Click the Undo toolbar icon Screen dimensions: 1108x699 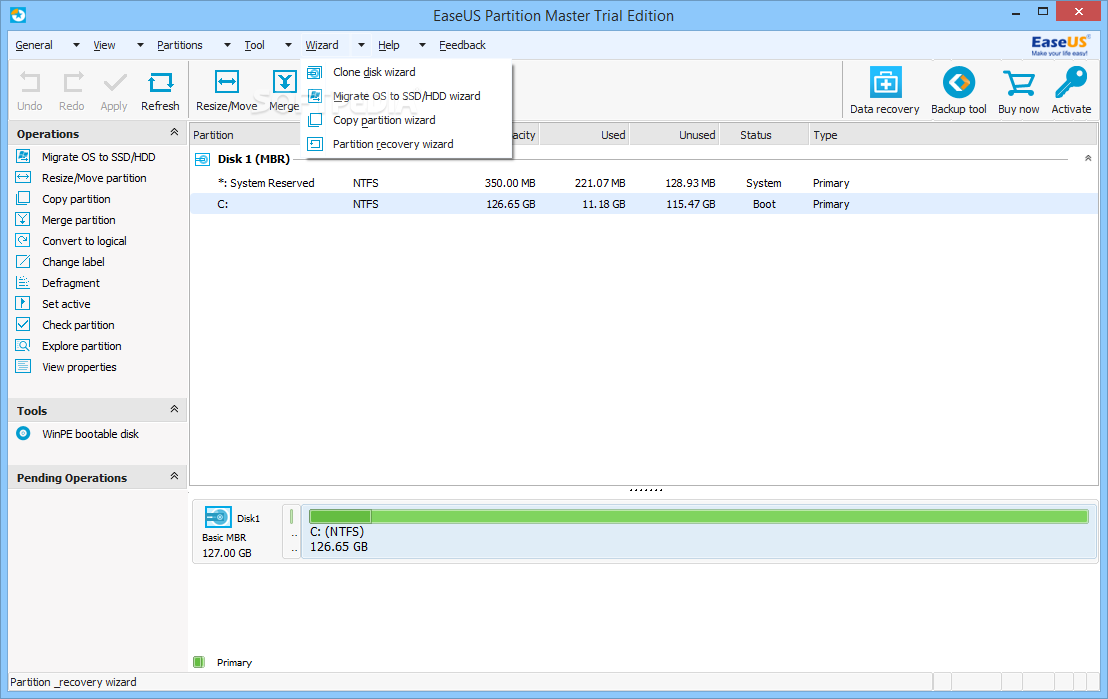pos(30,83)
